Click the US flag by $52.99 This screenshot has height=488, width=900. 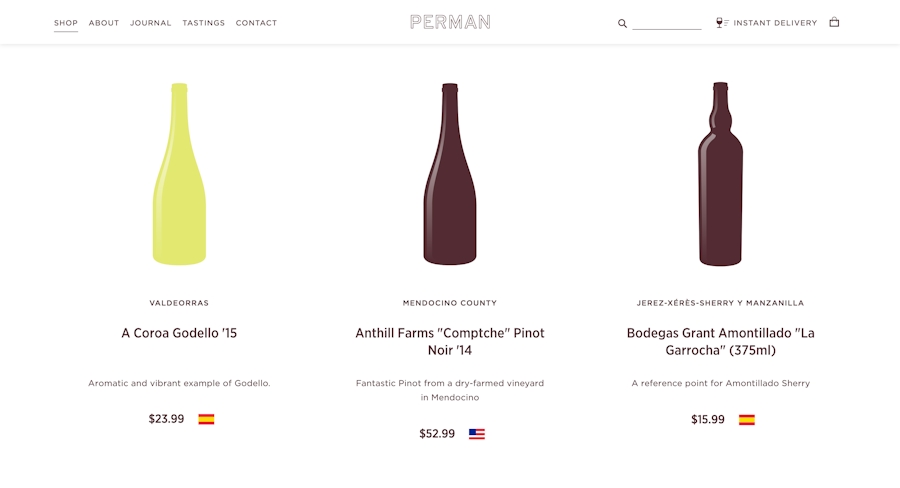pos(477,434)
